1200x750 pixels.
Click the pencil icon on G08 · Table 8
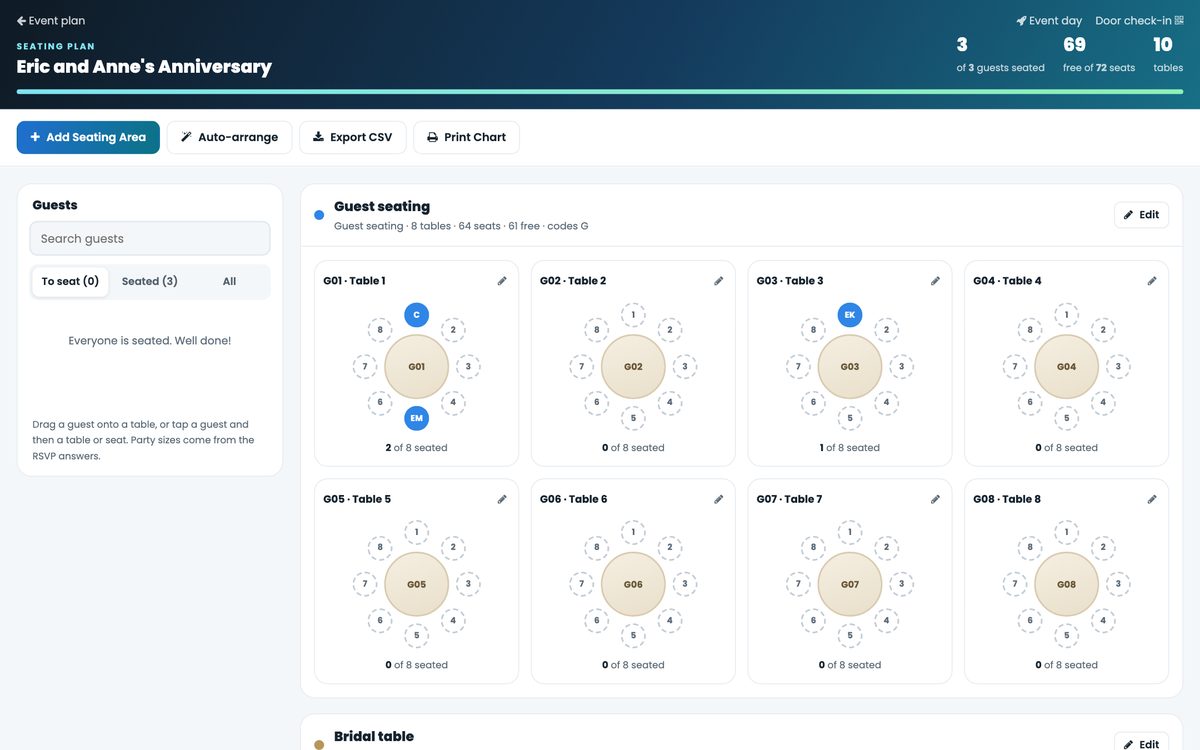1152,499
